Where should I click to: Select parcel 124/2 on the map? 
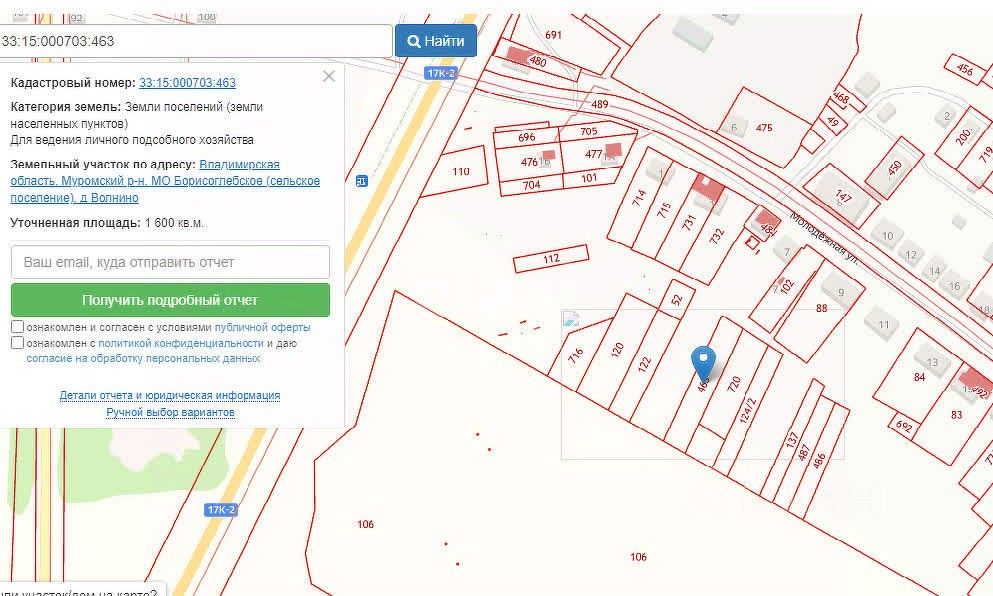pos(748,410)
